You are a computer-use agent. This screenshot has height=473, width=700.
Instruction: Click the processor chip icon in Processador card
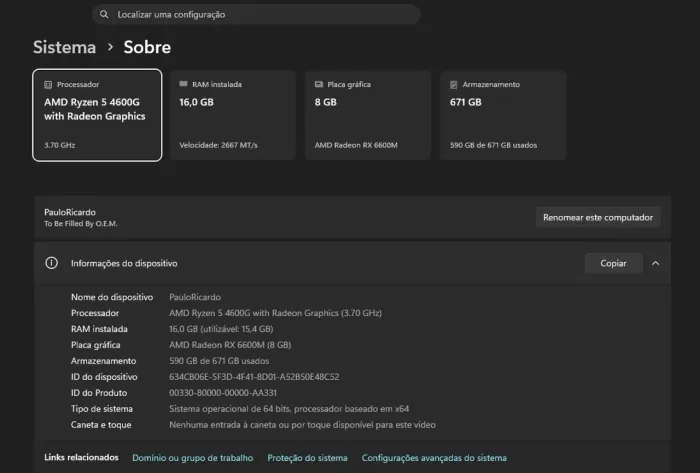point(48,85)
